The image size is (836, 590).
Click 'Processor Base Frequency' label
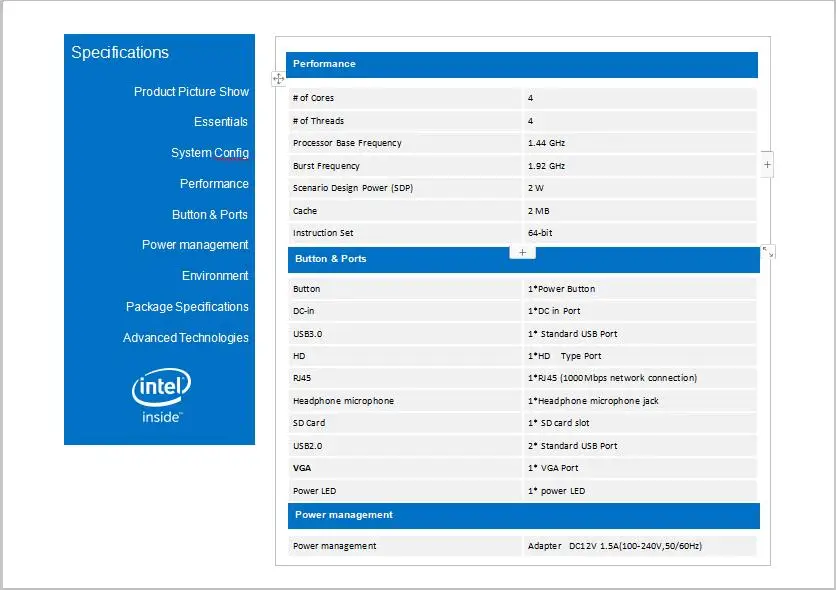[347, 143]
